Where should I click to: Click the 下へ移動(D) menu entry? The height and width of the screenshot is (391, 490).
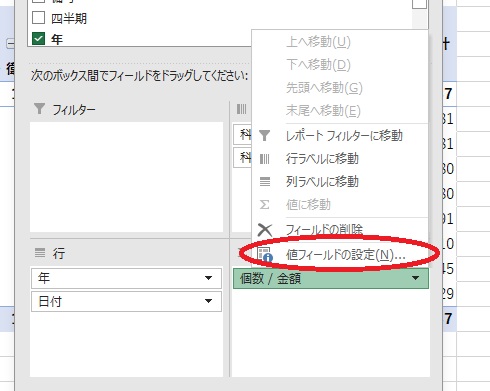point(340,65)
